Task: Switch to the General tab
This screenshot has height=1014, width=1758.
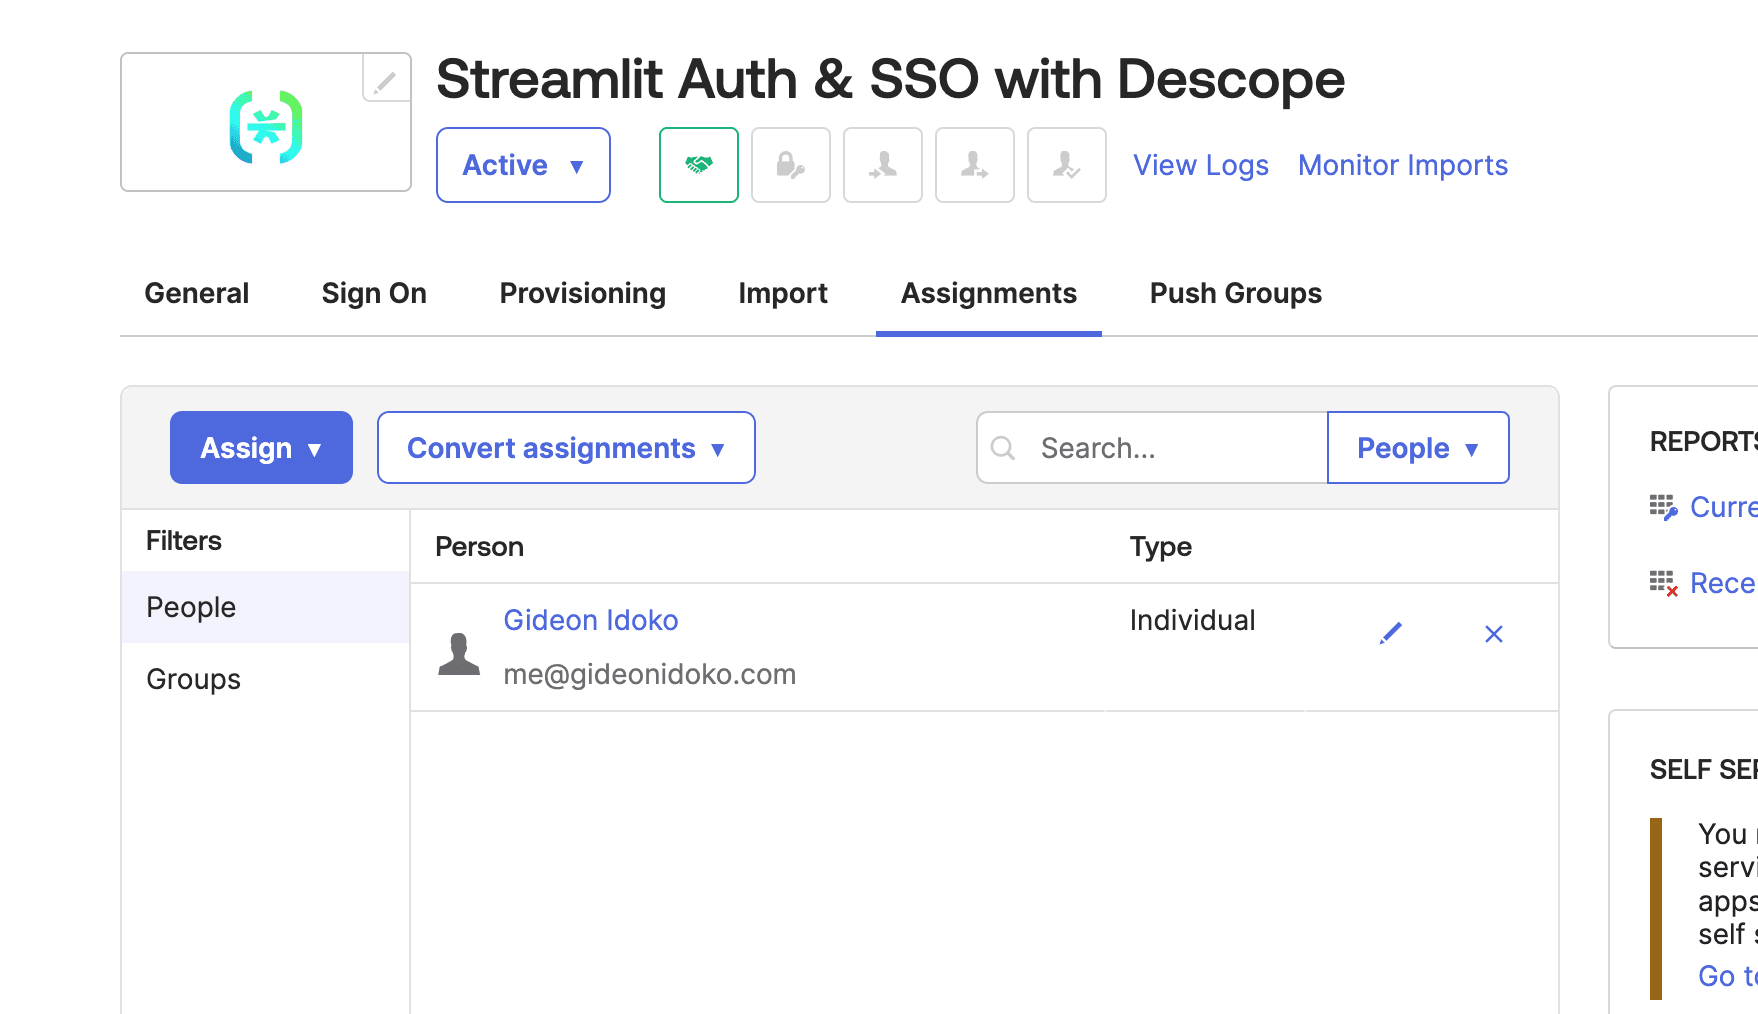Action: coord(197,293)
